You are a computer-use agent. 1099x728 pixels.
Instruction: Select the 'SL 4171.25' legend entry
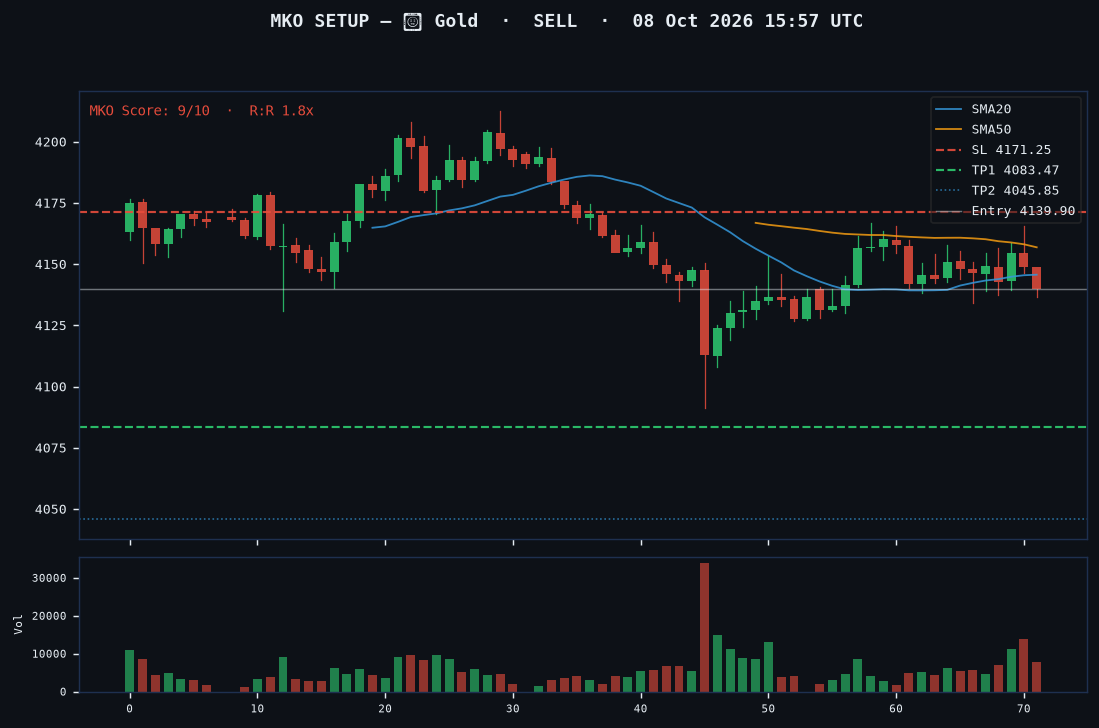coord(993,149)
